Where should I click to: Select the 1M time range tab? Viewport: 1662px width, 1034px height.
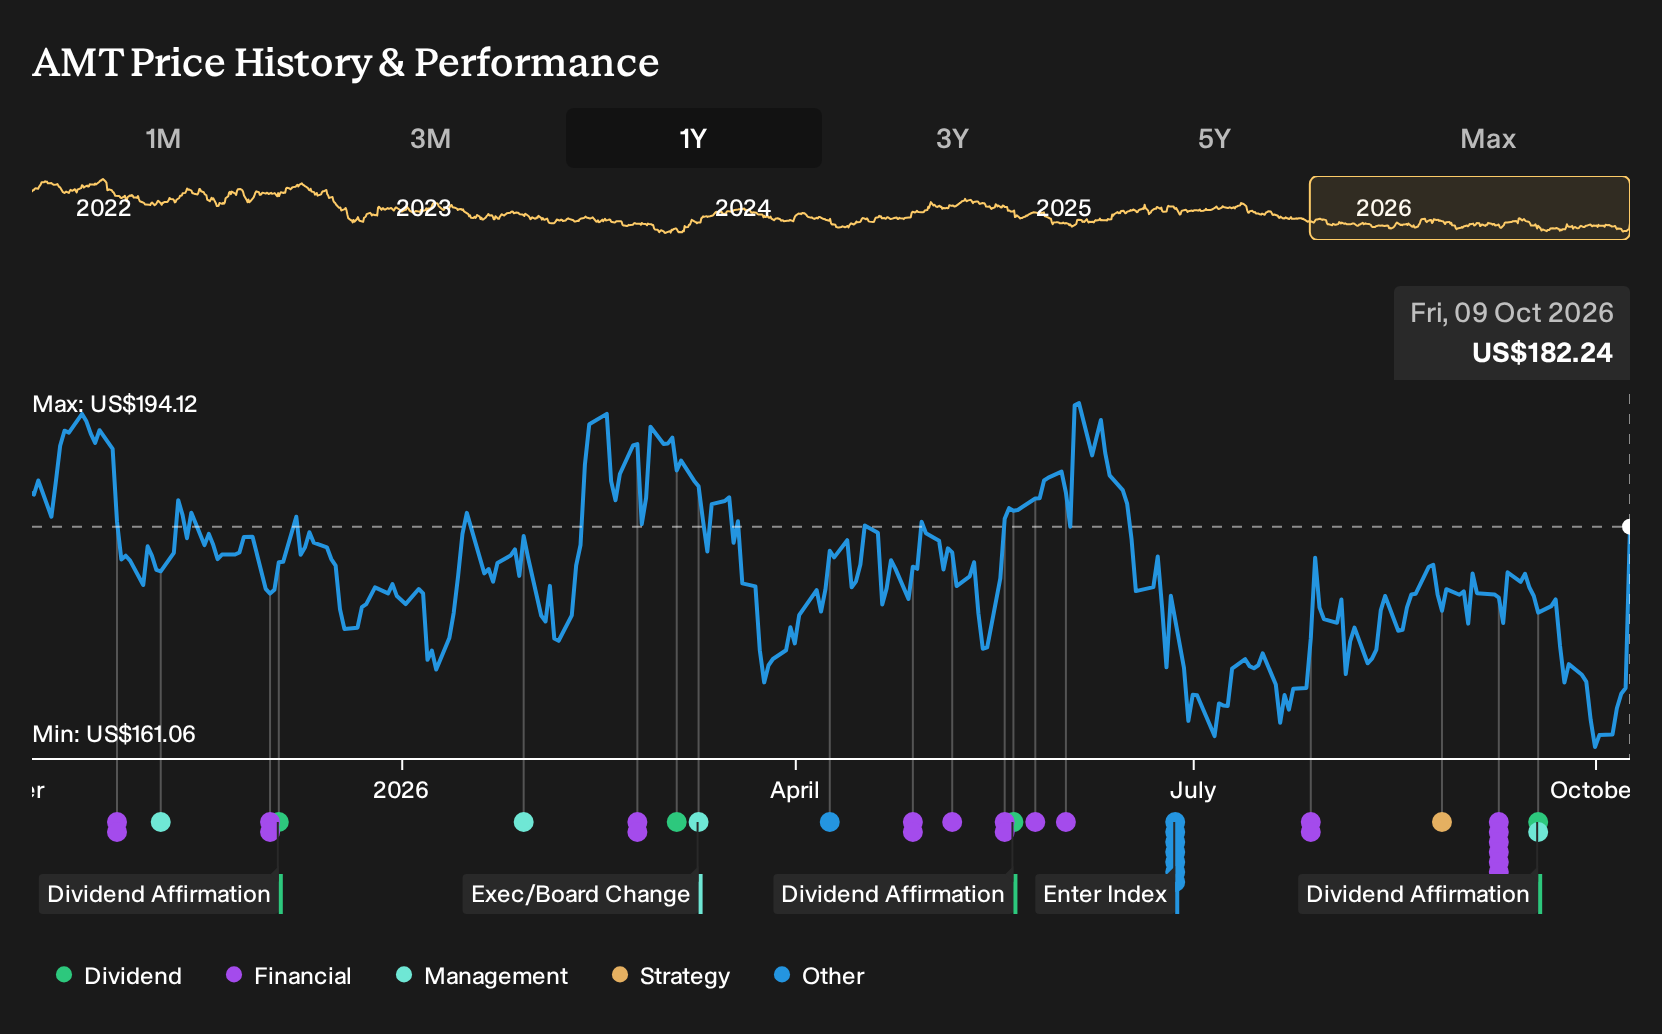(163, 138)
